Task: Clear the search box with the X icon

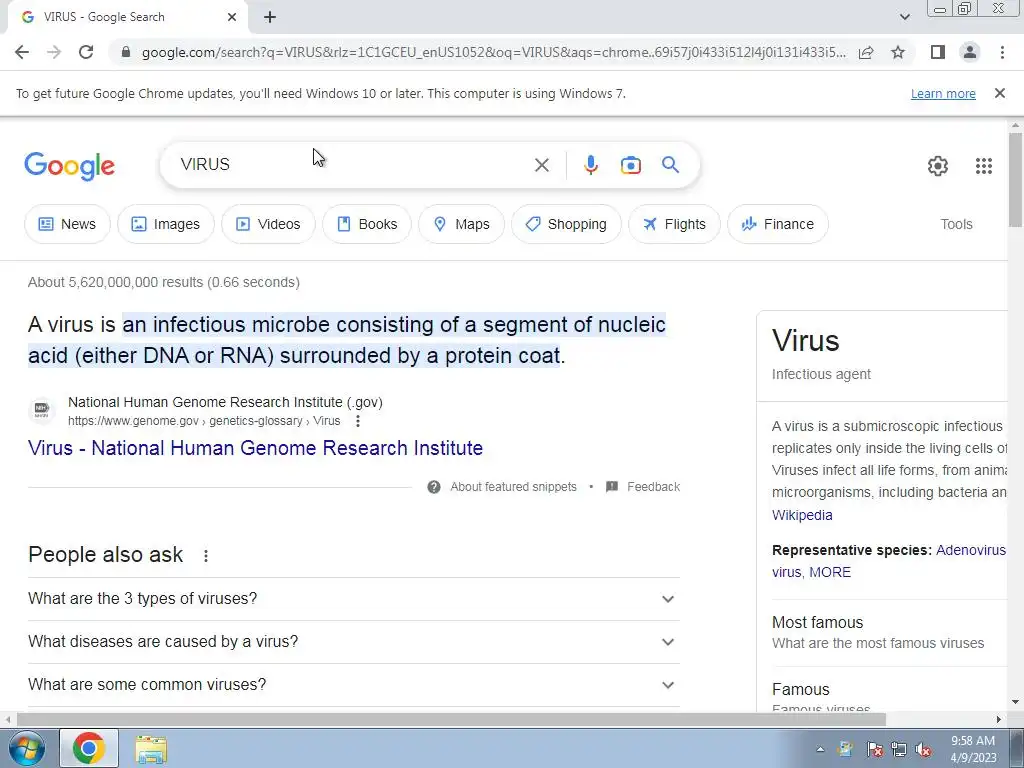Action: click(541, 165)
